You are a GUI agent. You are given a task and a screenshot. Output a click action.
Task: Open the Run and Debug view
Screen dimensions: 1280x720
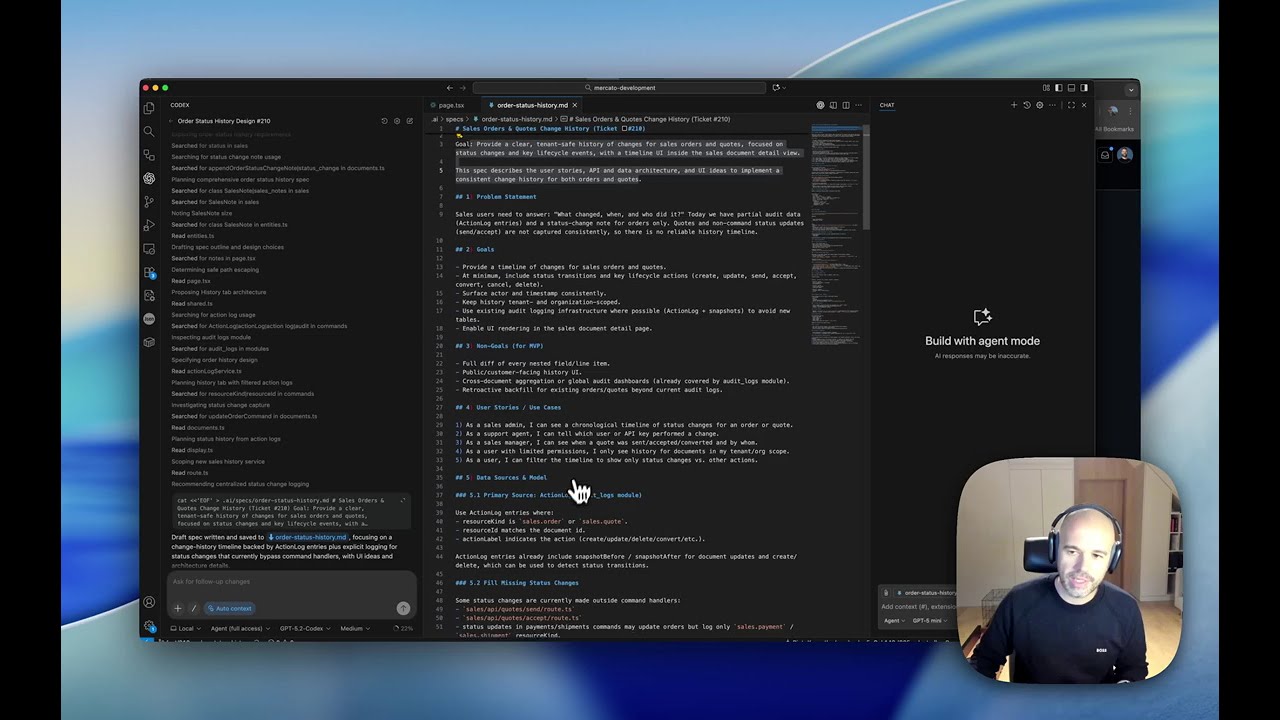(149, 225)
